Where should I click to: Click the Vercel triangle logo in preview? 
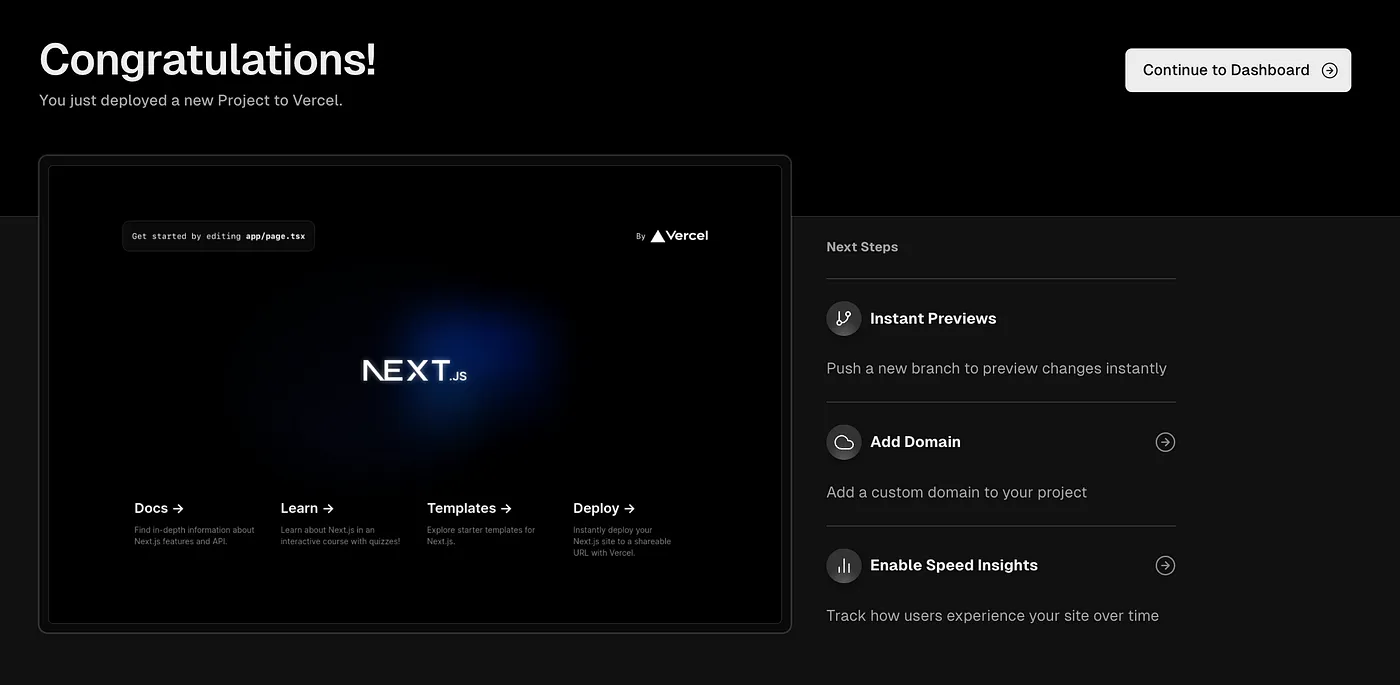[658, 236]
